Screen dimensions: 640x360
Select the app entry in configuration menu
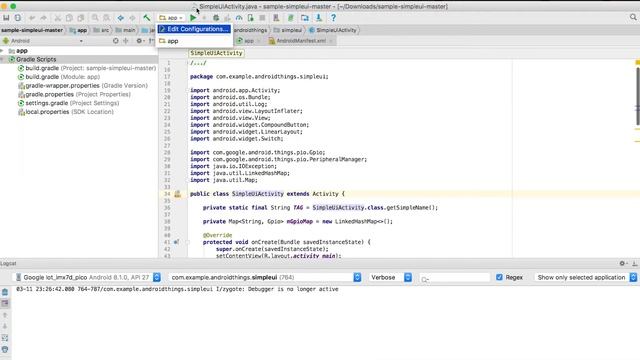(195, 41)
